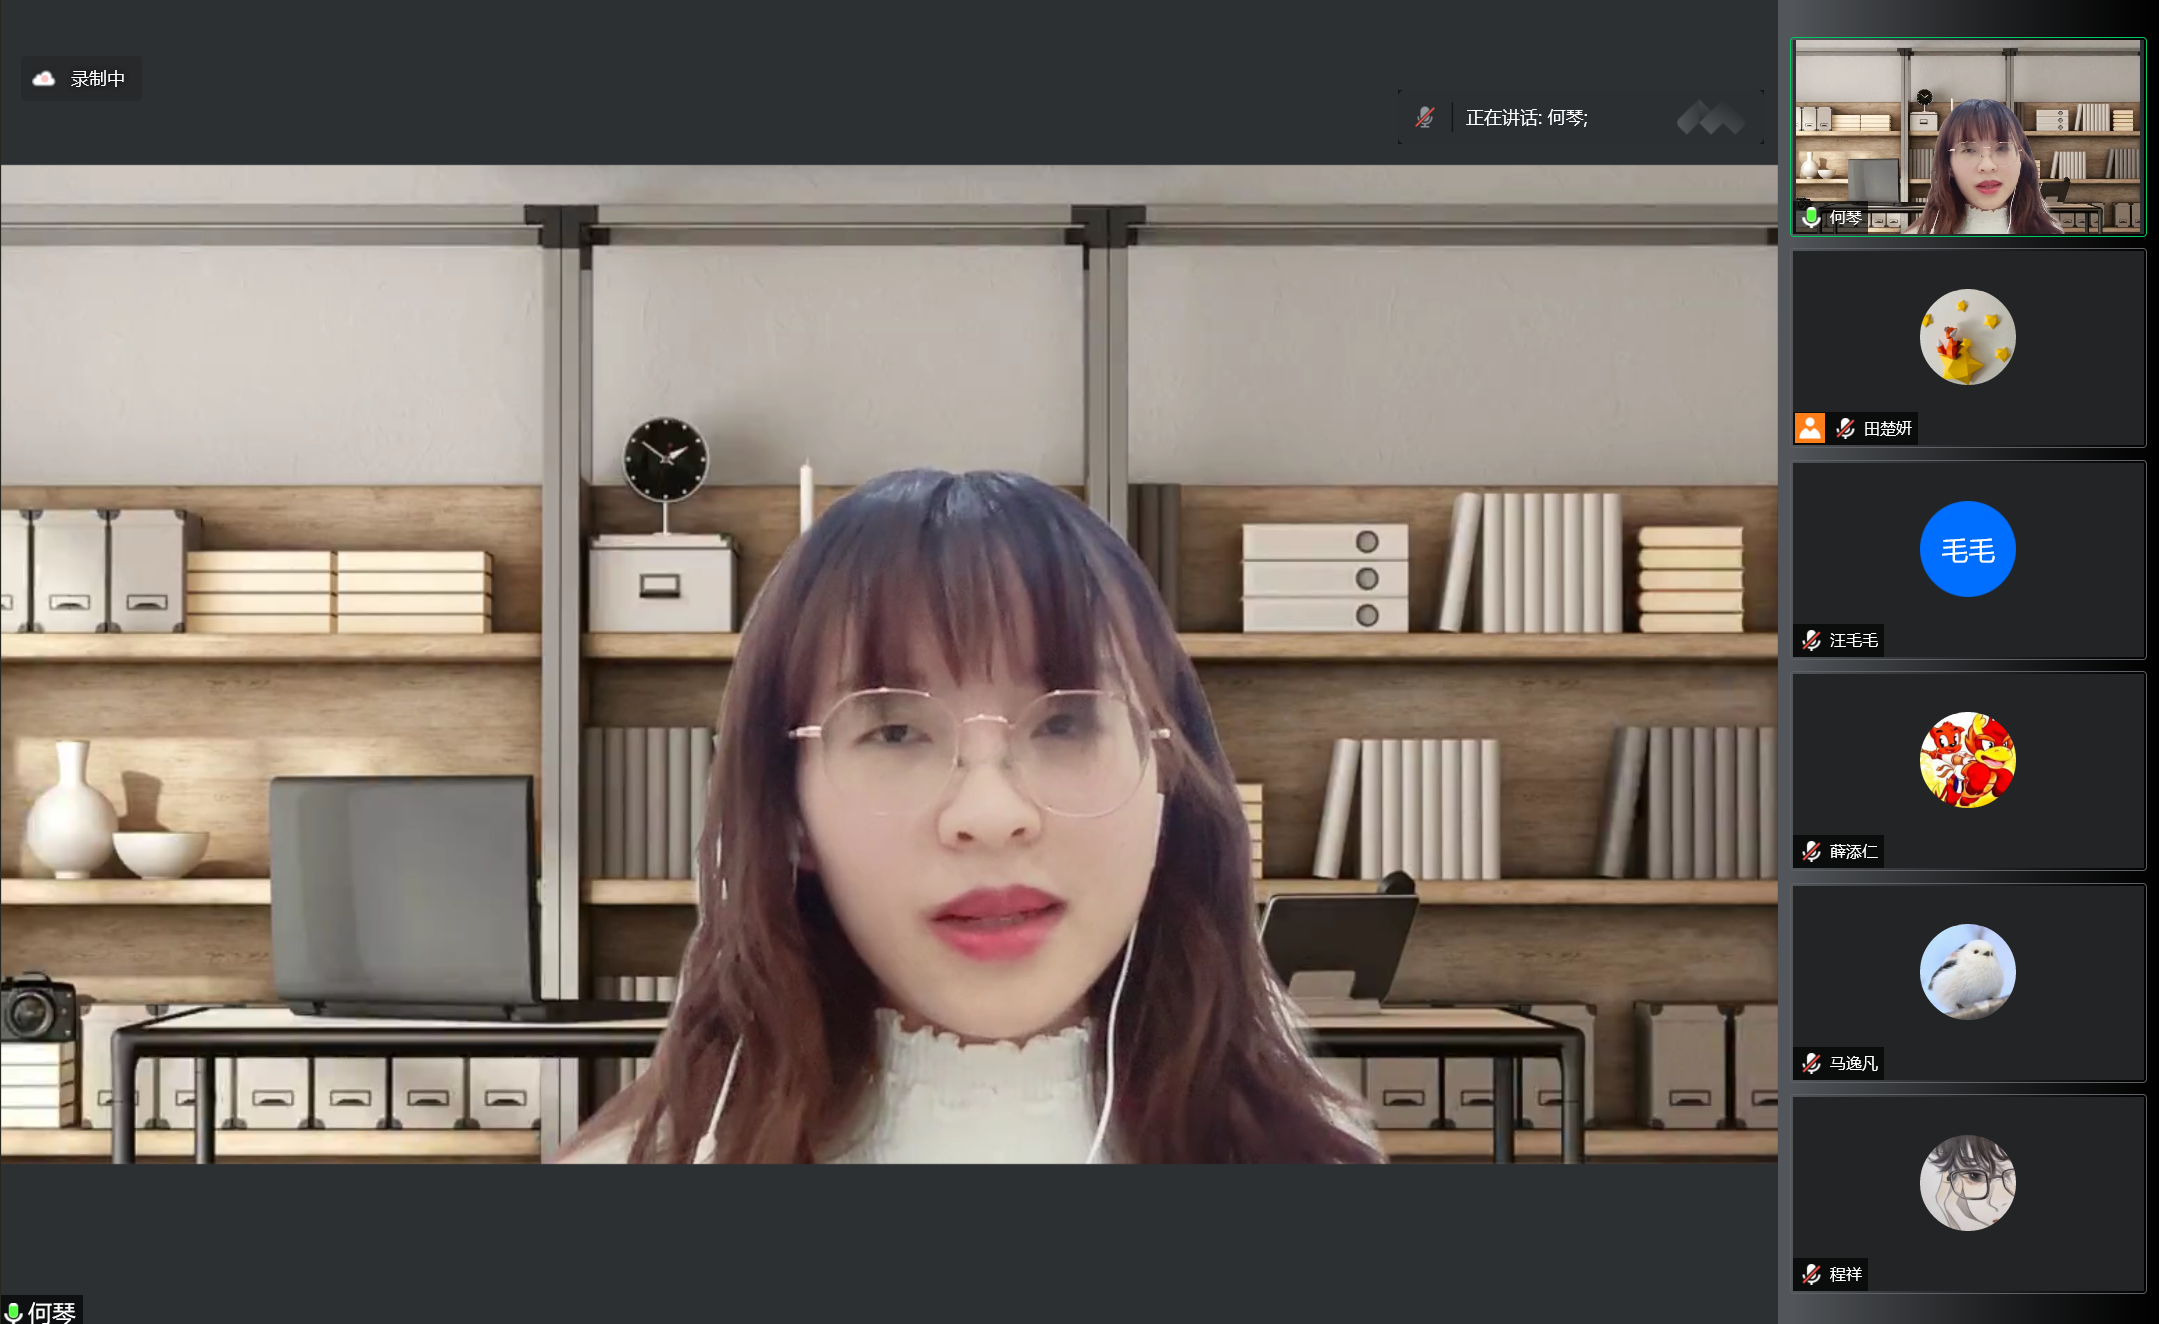The image size is (2160, 1324).
Task: Click muted mic icon next to 程祥
Action: click(1811, 1274)
